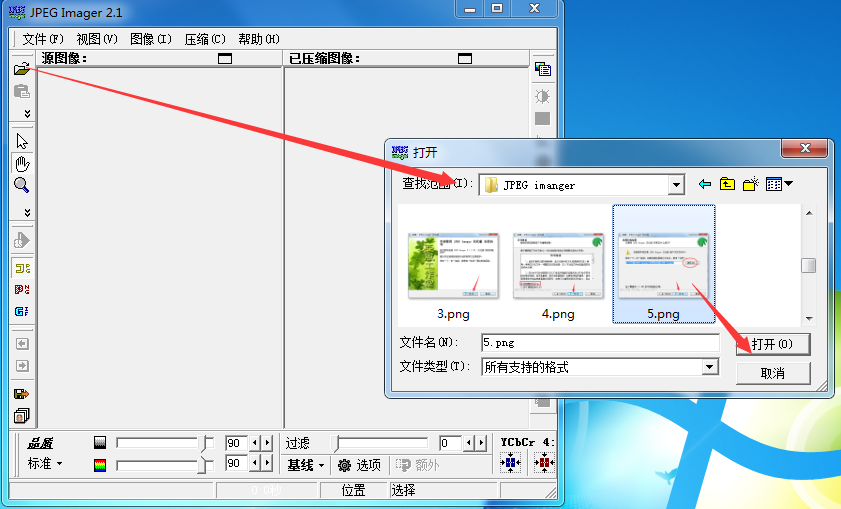Select the hand pan tool
Viewport: 841px width, 509px height.
click(x=22, y=164)
